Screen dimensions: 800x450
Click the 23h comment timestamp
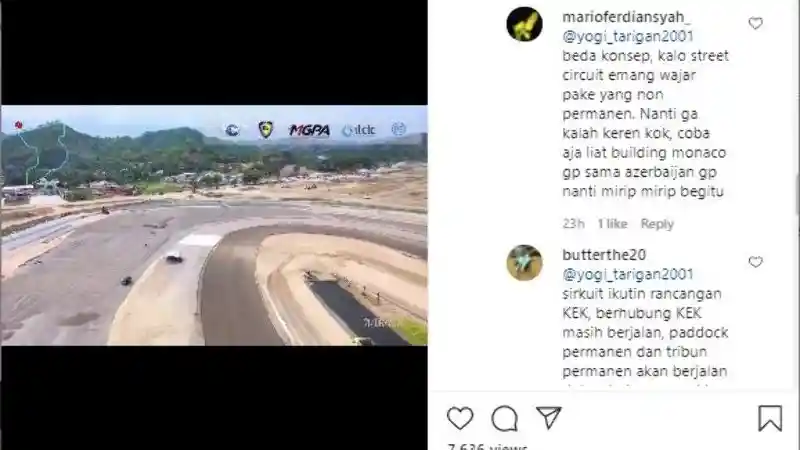[x=573, y=223]
